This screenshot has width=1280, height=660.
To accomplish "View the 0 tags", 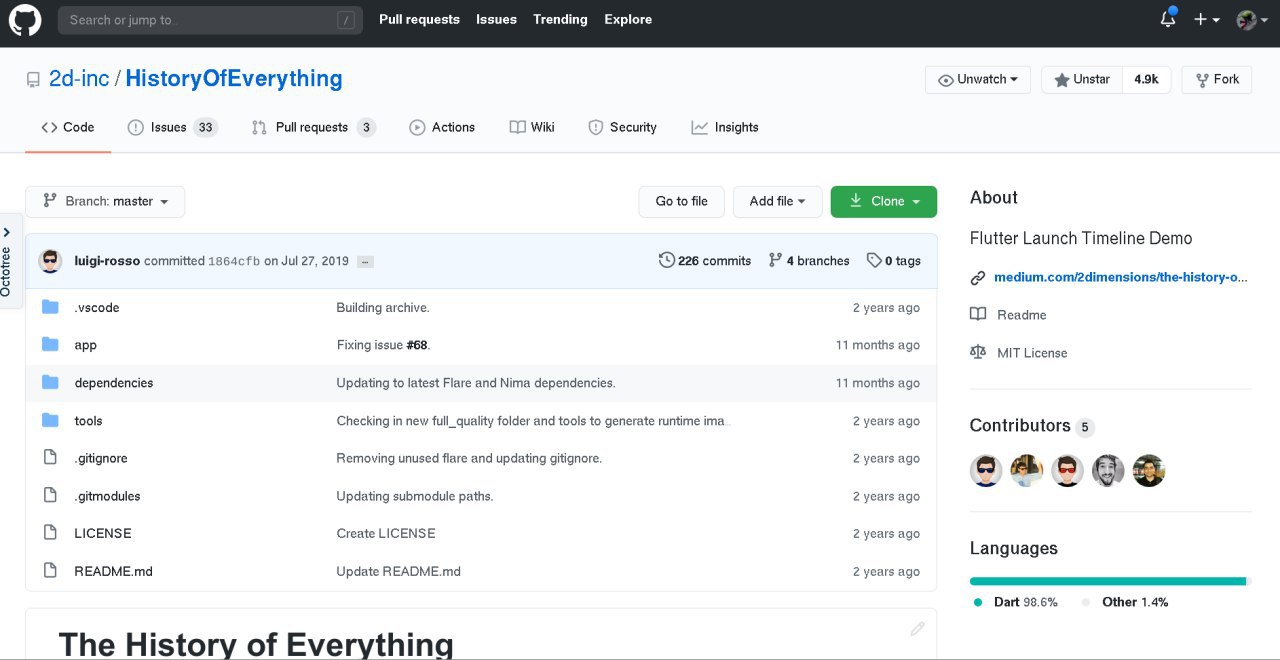I will pos(894,261).
